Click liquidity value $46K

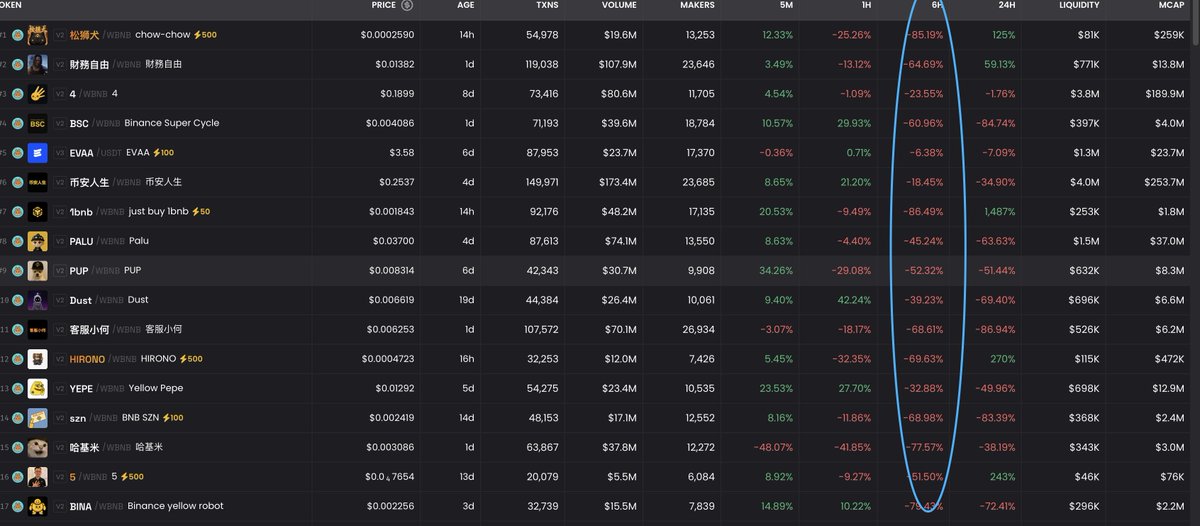click(1087, 477)
